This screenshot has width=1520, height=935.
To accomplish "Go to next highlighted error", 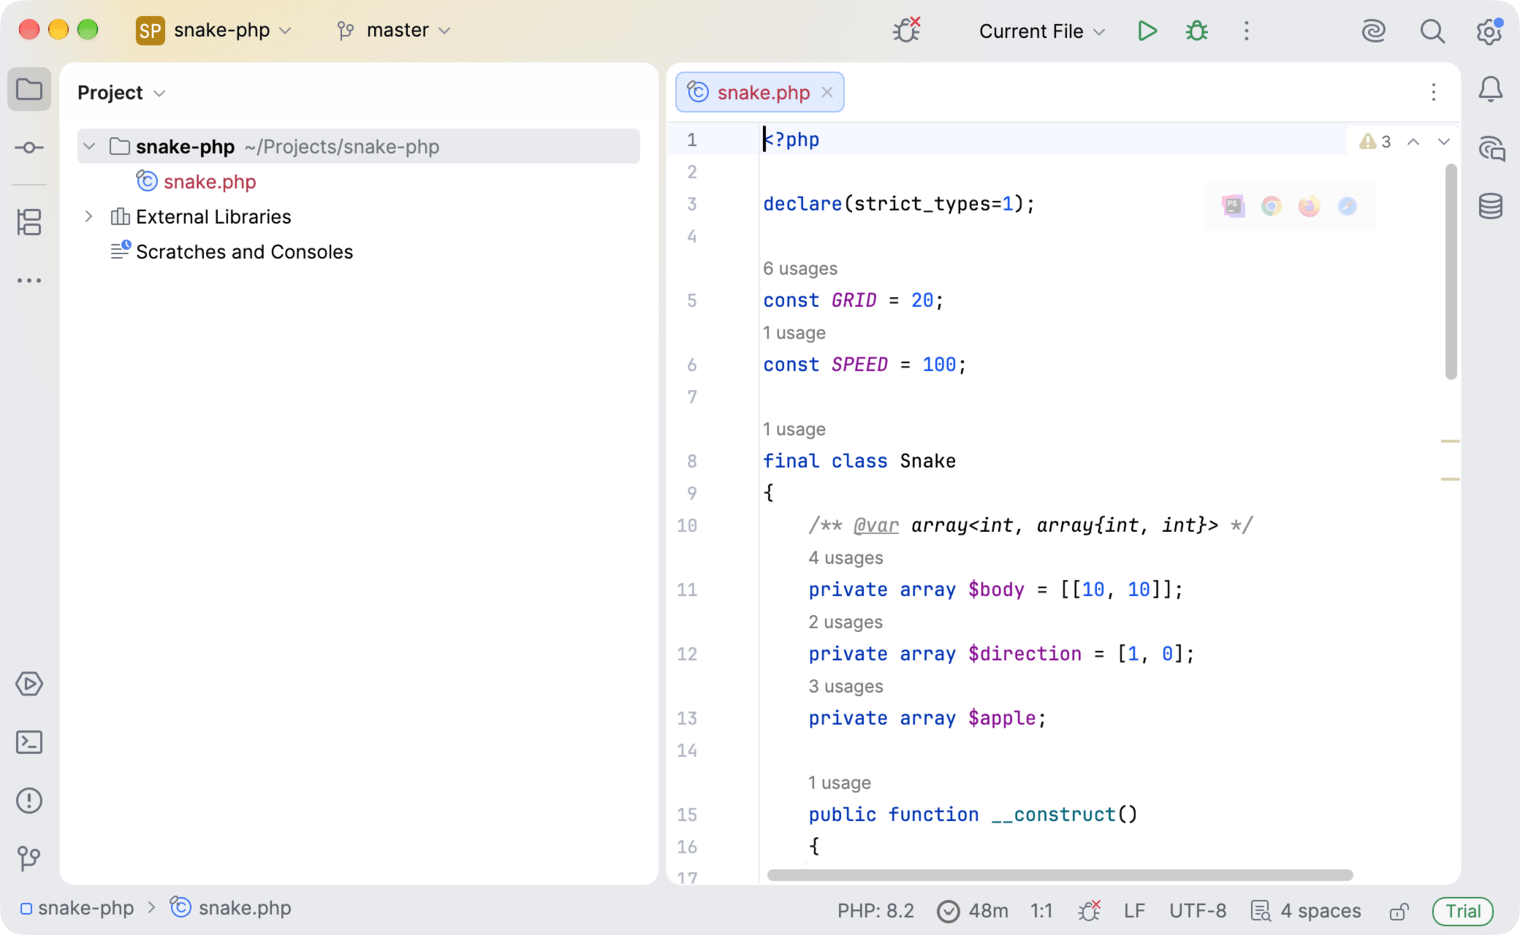I will pos(1443,142).
